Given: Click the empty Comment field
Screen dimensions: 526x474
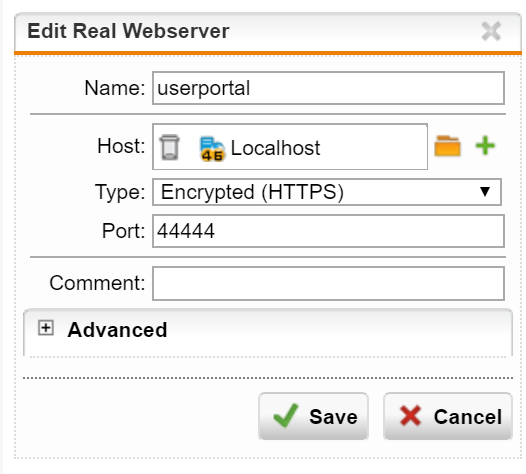Looking at the screenshot, I should point(328,283).
